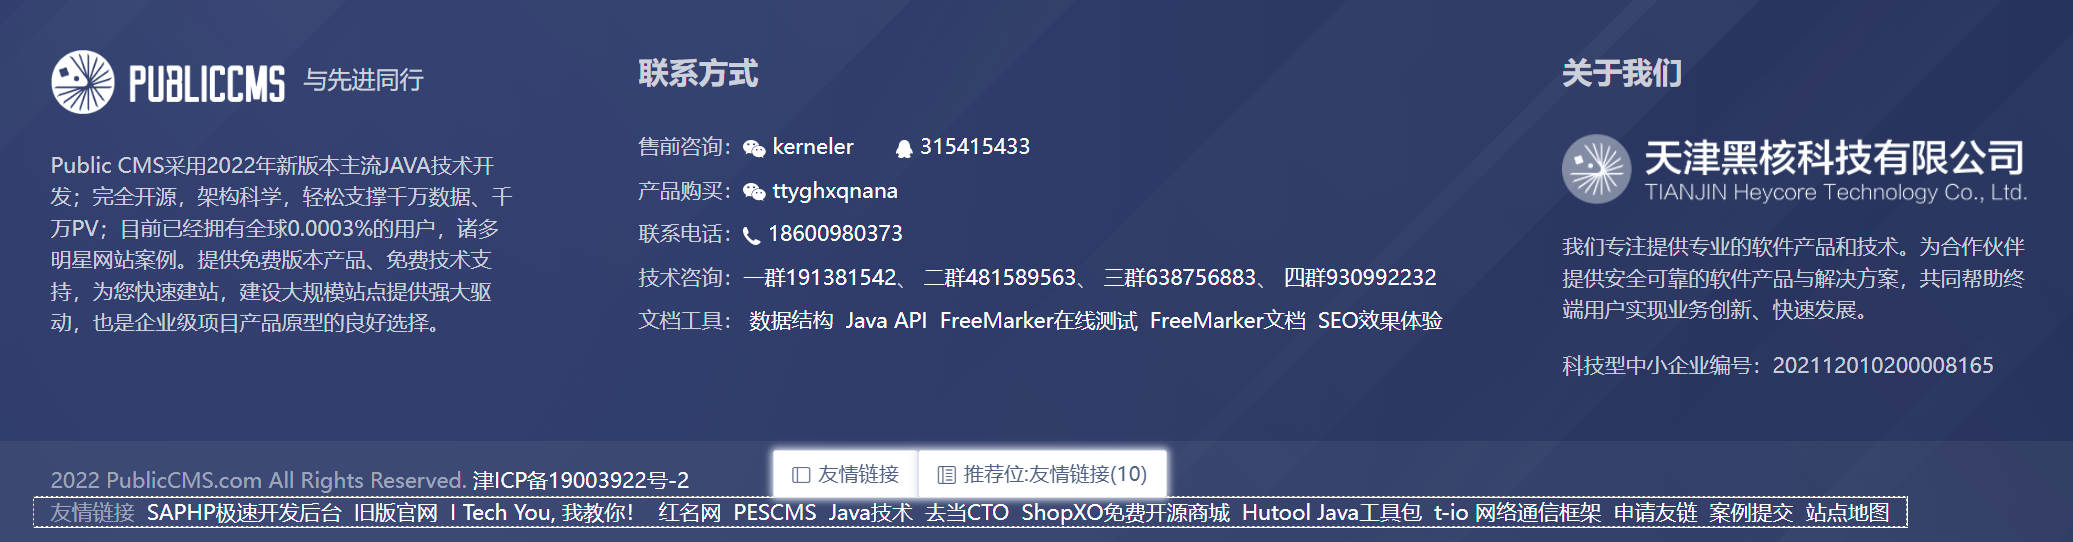Viewport: 2073px width, 542px height.
Task: Click the phone icon beside 18600980373
Action: coord(752,236)
